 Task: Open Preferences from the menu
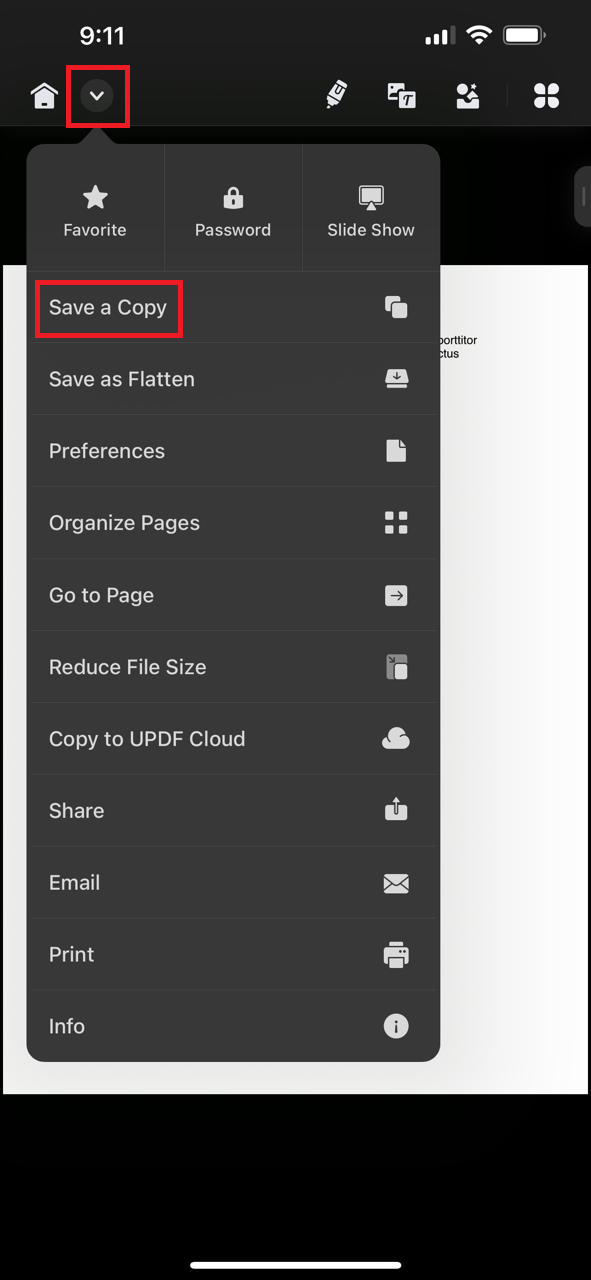pyautogui.click(x=232, y=451)
